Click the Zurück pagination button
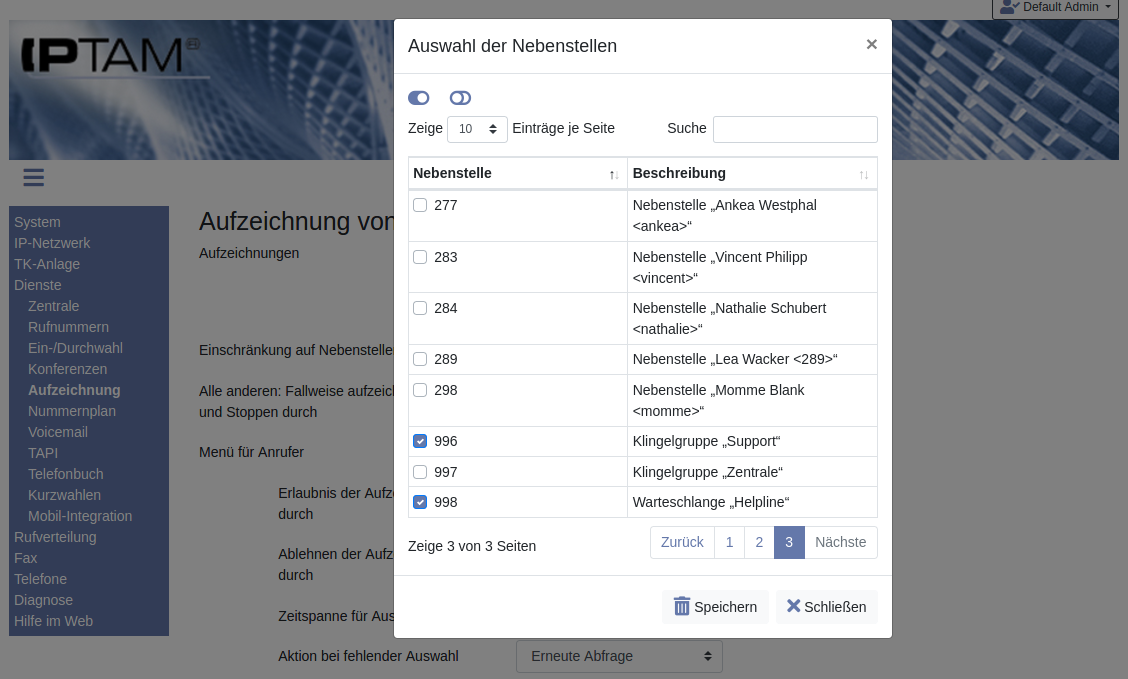Image resolution: width=1128 pixels, height=679 pixels. tap(682, 542)
